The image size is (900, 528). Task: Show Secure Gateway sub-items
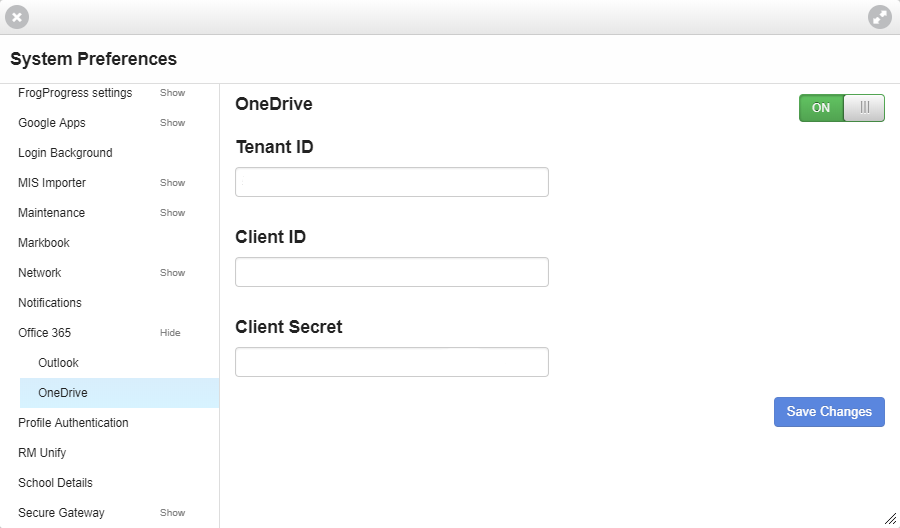pos(172,513)
